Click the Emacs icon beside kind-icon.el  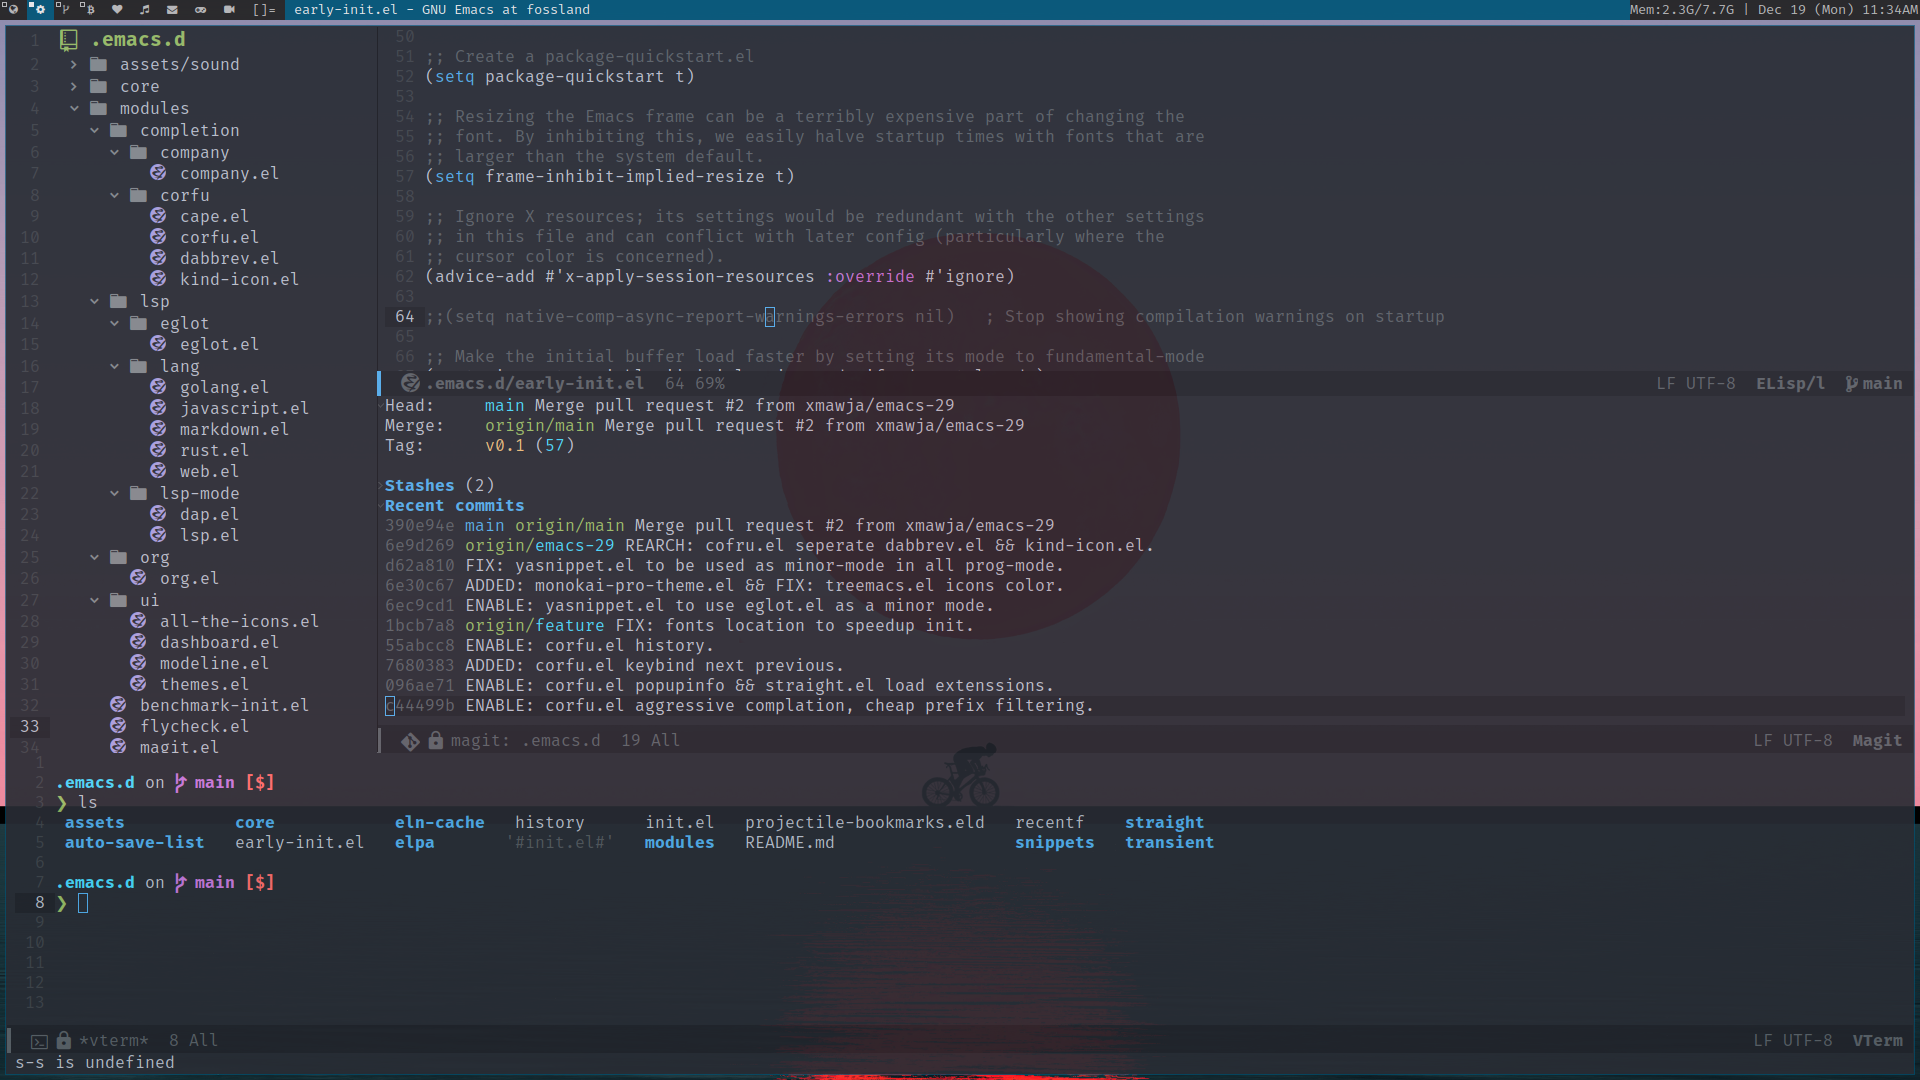point(158,279)
